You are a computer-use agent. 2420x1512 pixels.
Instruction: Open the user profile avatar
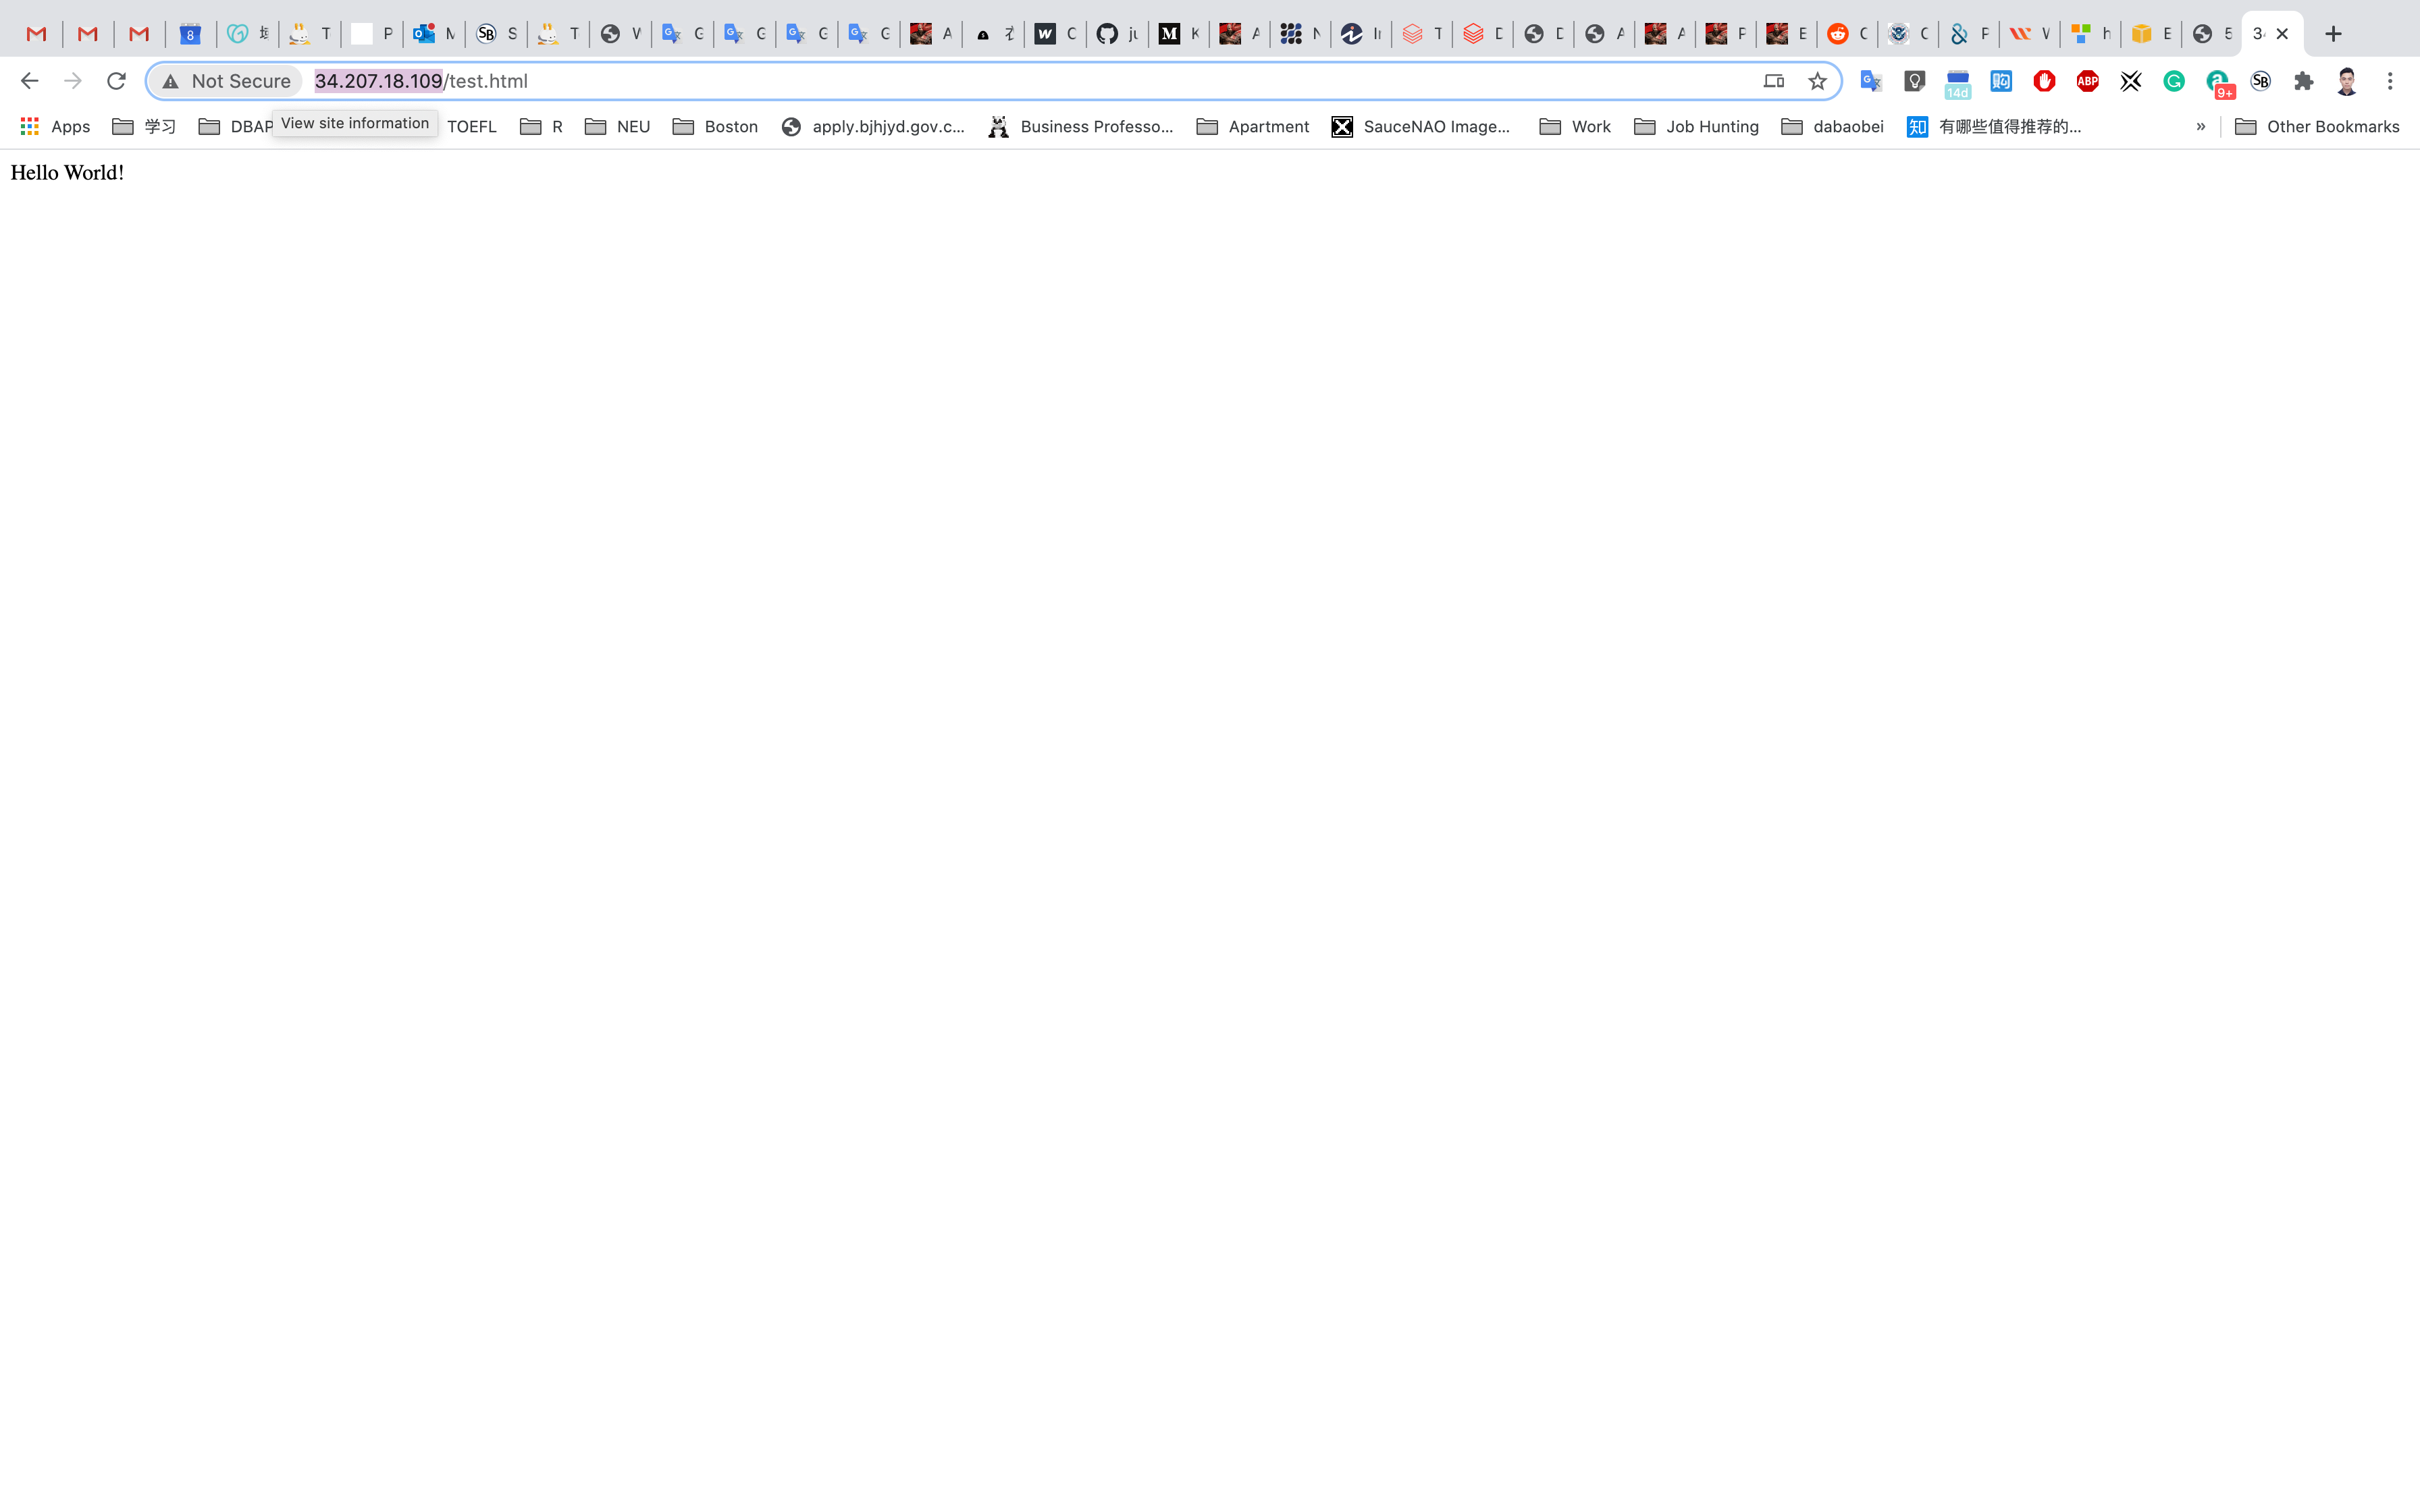click(x=2347, y=81)
